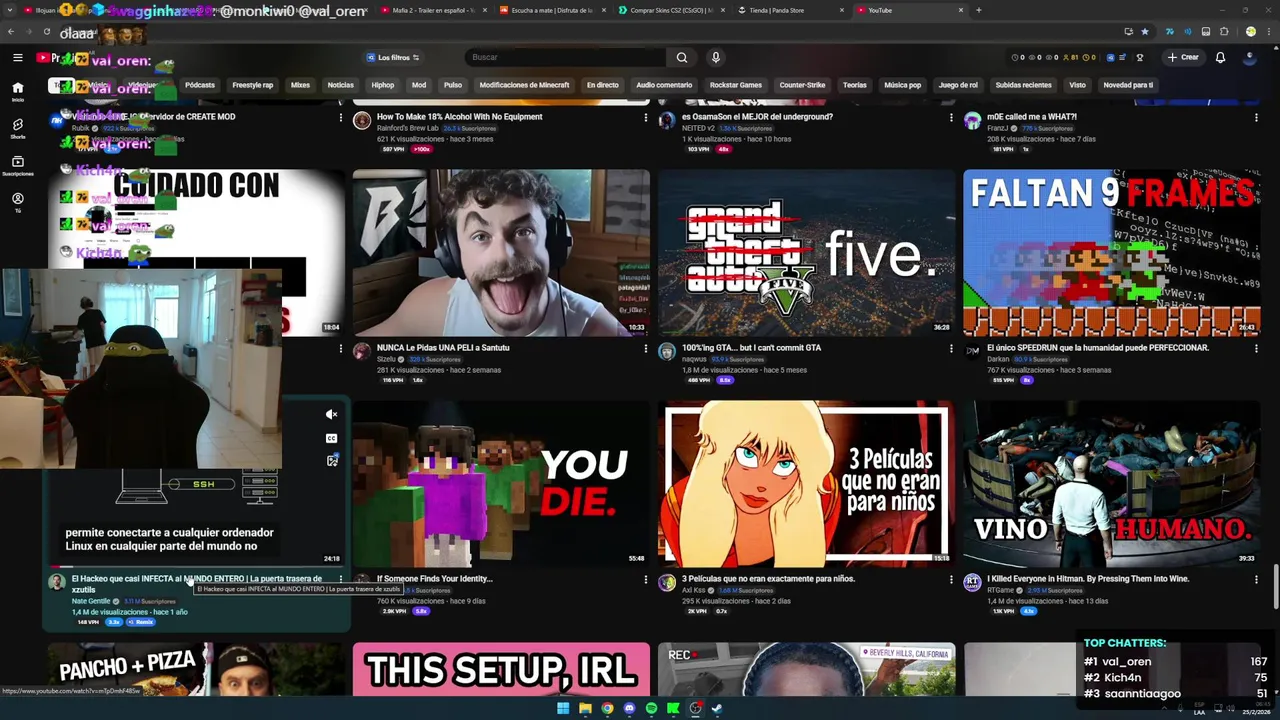This screenshot has width=1280, height=720.
Task: Open the grand theft auto five thumbnail
Action: [x=807, y=253]
